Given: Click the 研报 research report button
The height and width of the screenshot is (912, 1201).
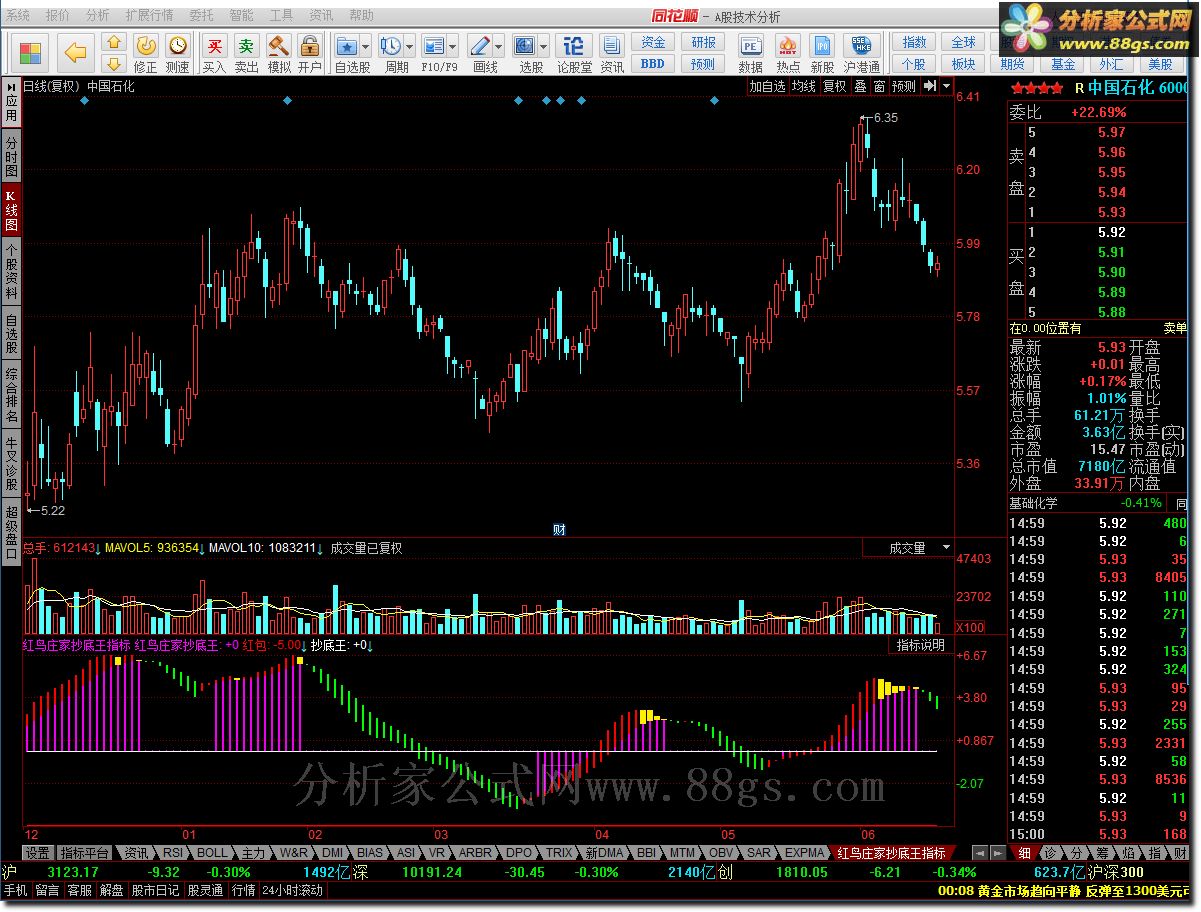Looking at the screenshot, I should tap(704, 43).
